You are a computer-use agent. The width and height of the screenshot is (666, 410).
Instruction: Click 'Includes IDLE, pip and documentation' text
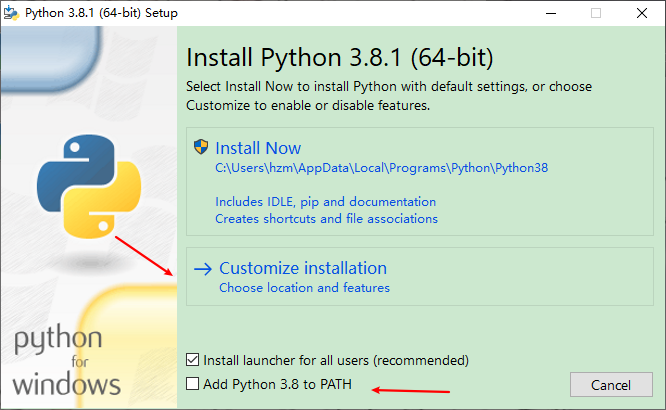coord(325,202)
